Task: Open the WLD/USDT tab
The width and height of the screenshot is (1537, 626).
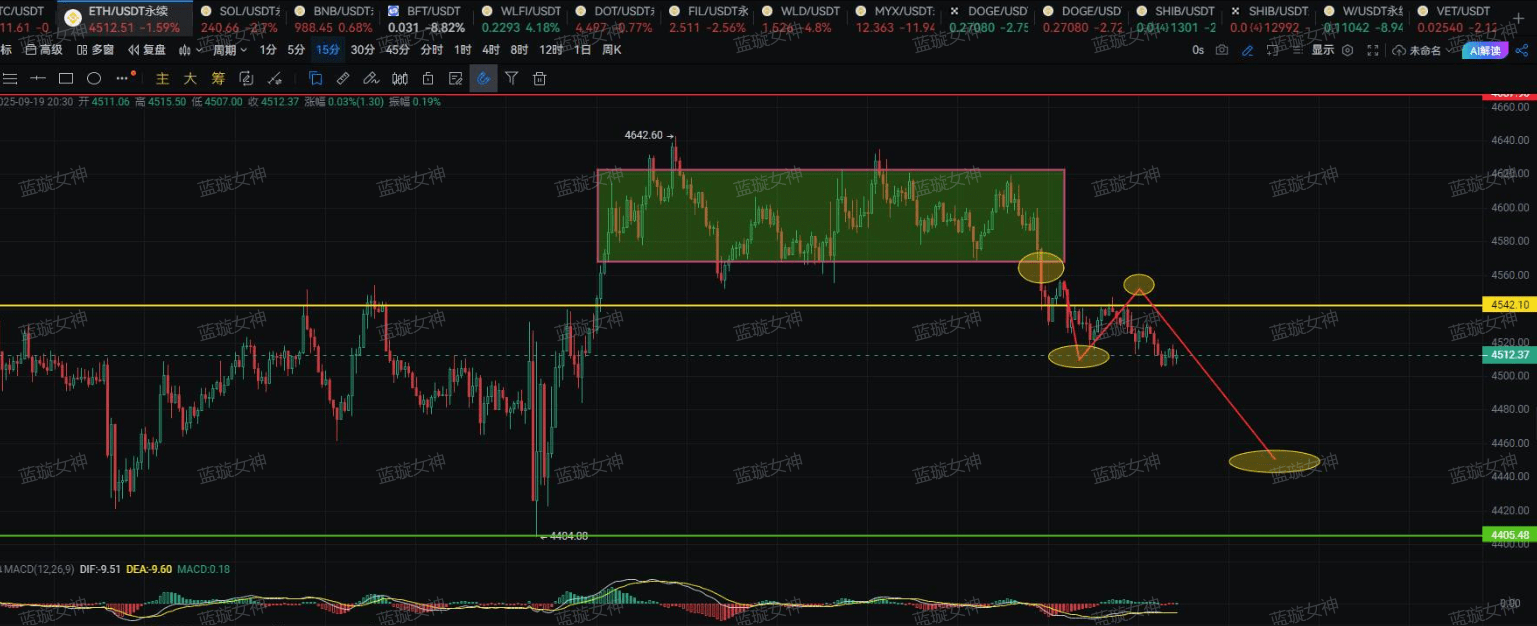Action: click(800, 18)
